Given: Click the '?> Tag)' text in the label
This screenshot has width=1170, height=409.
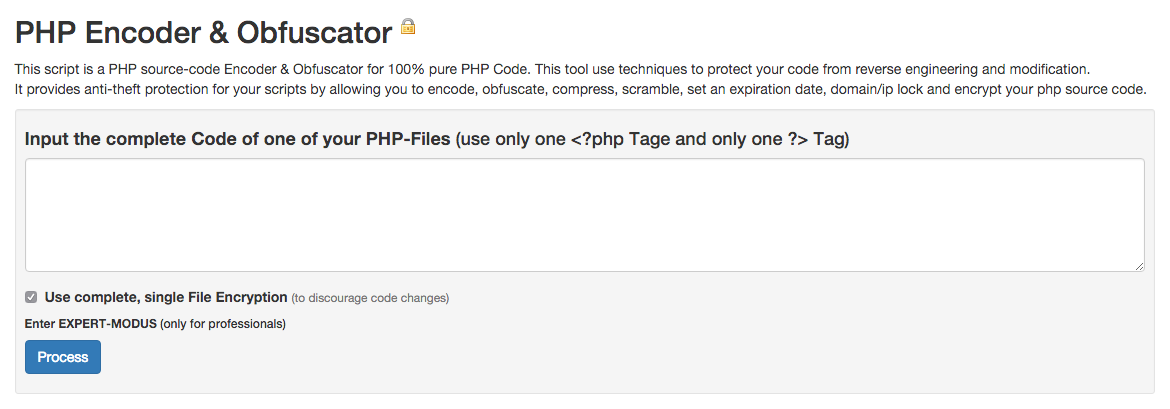Looking at the screenshot, I should [819, 140].
